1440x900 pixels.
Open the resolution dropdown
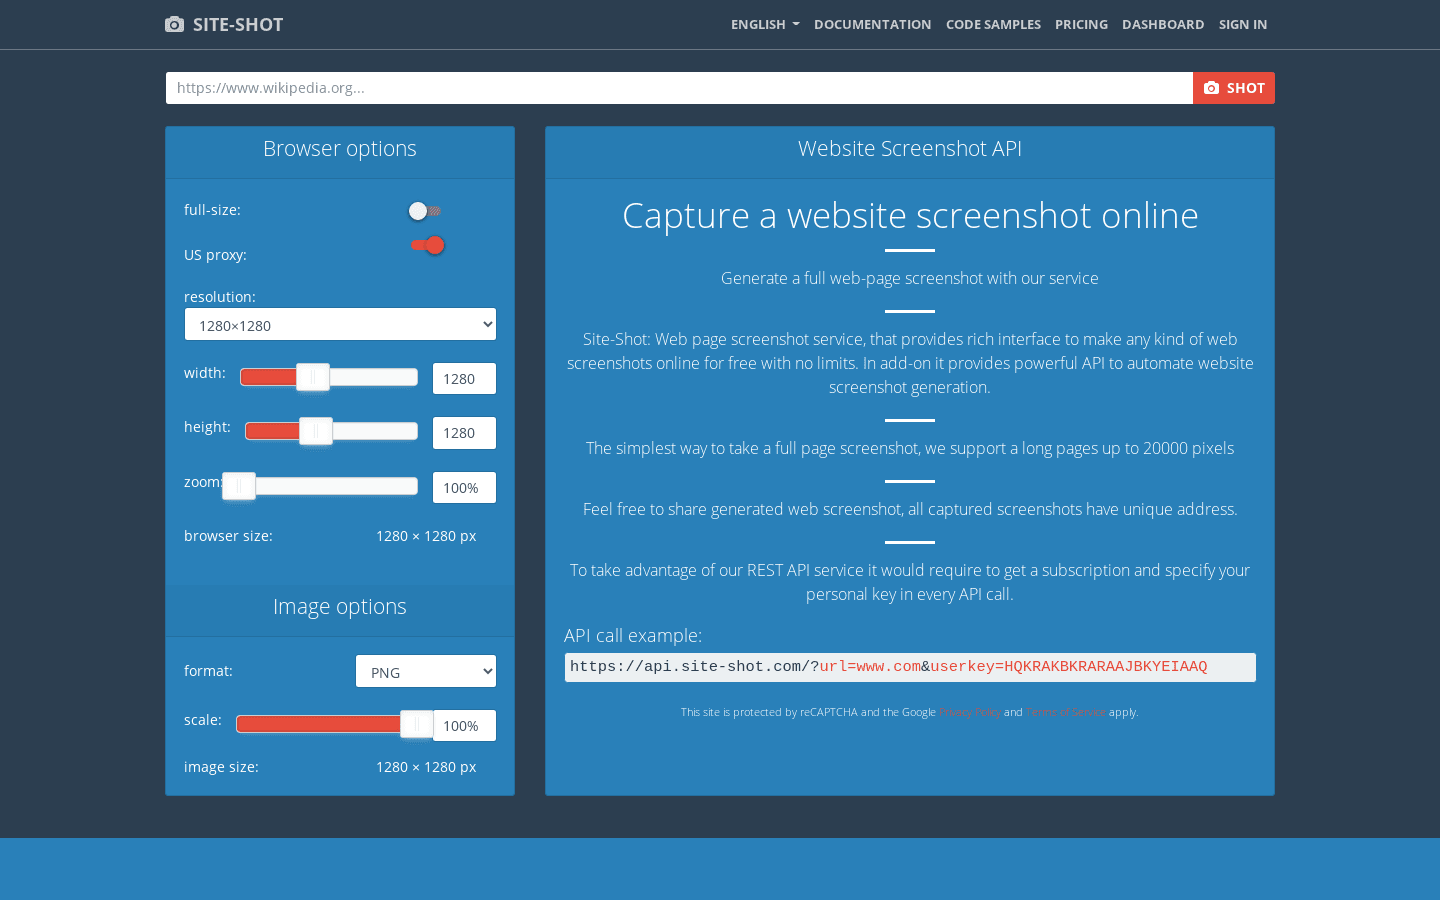tap(340, 324)
